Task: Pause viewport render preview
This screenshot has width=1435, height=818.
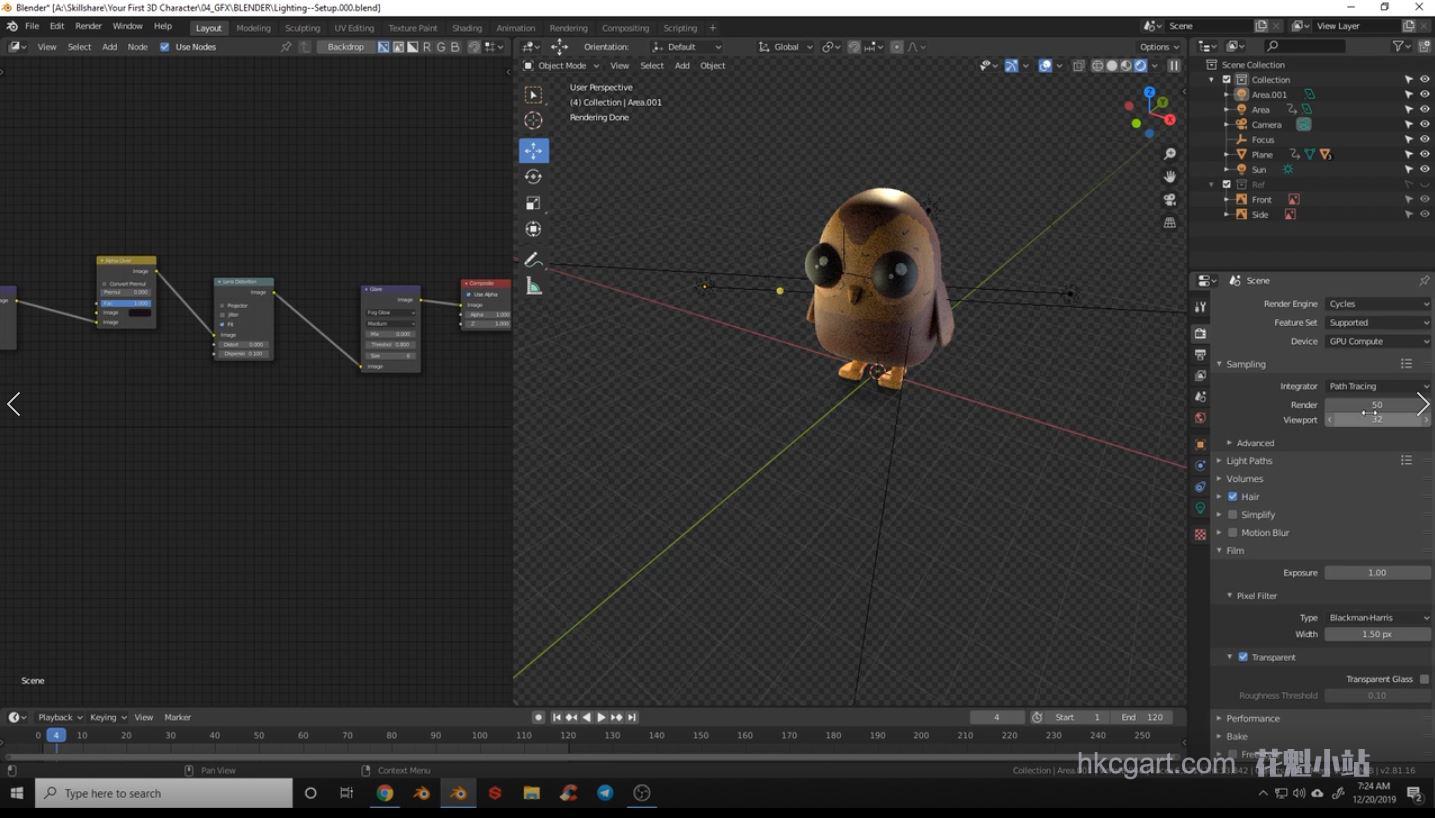Action: [1174, 66]
